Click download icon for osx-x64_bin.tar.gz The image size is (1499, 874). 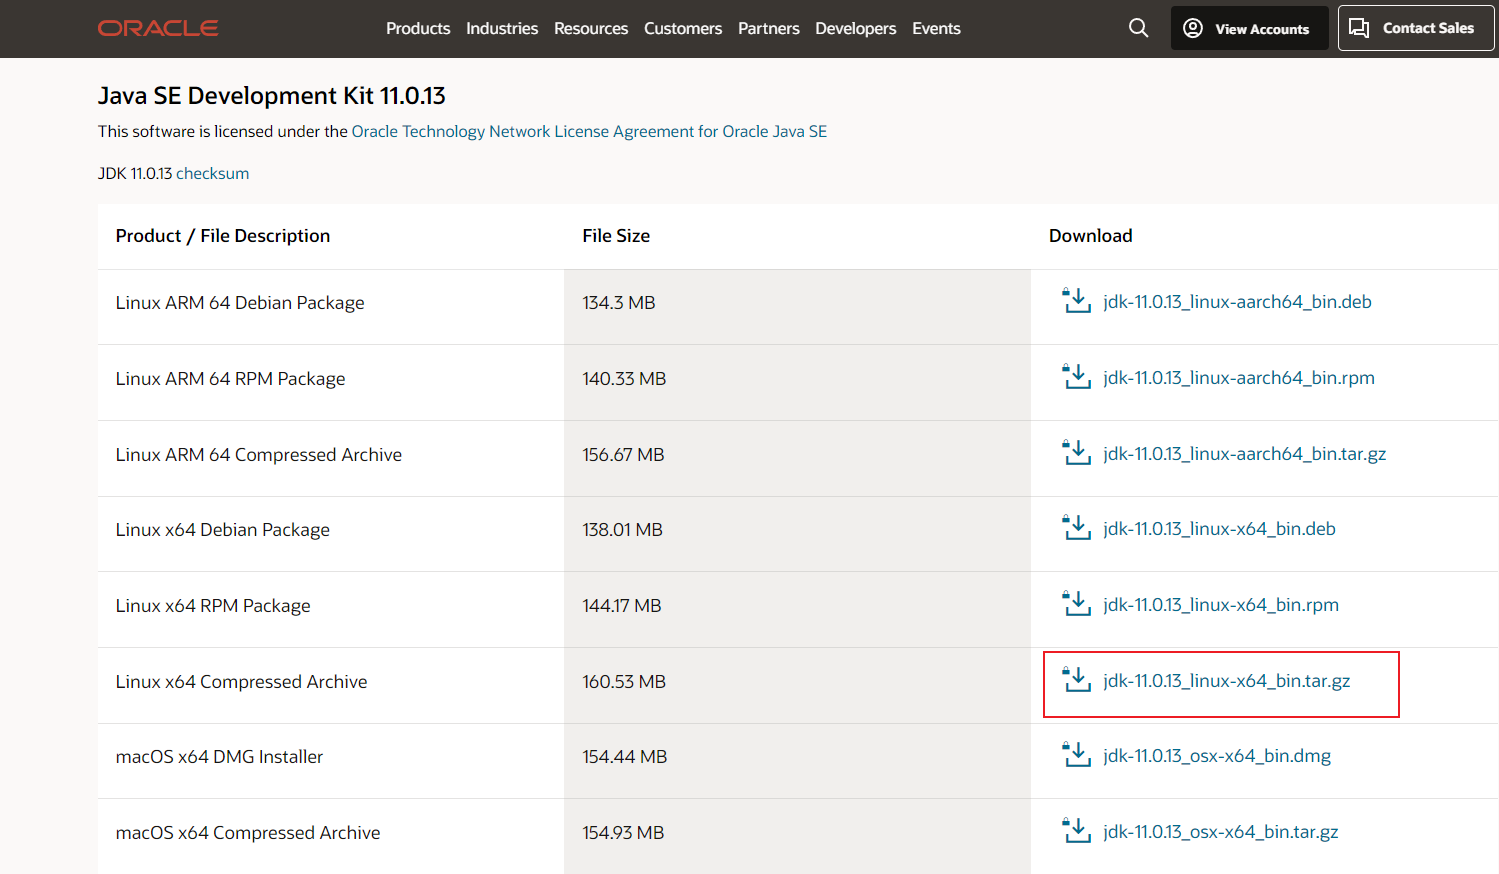(x=1077, y=831)
